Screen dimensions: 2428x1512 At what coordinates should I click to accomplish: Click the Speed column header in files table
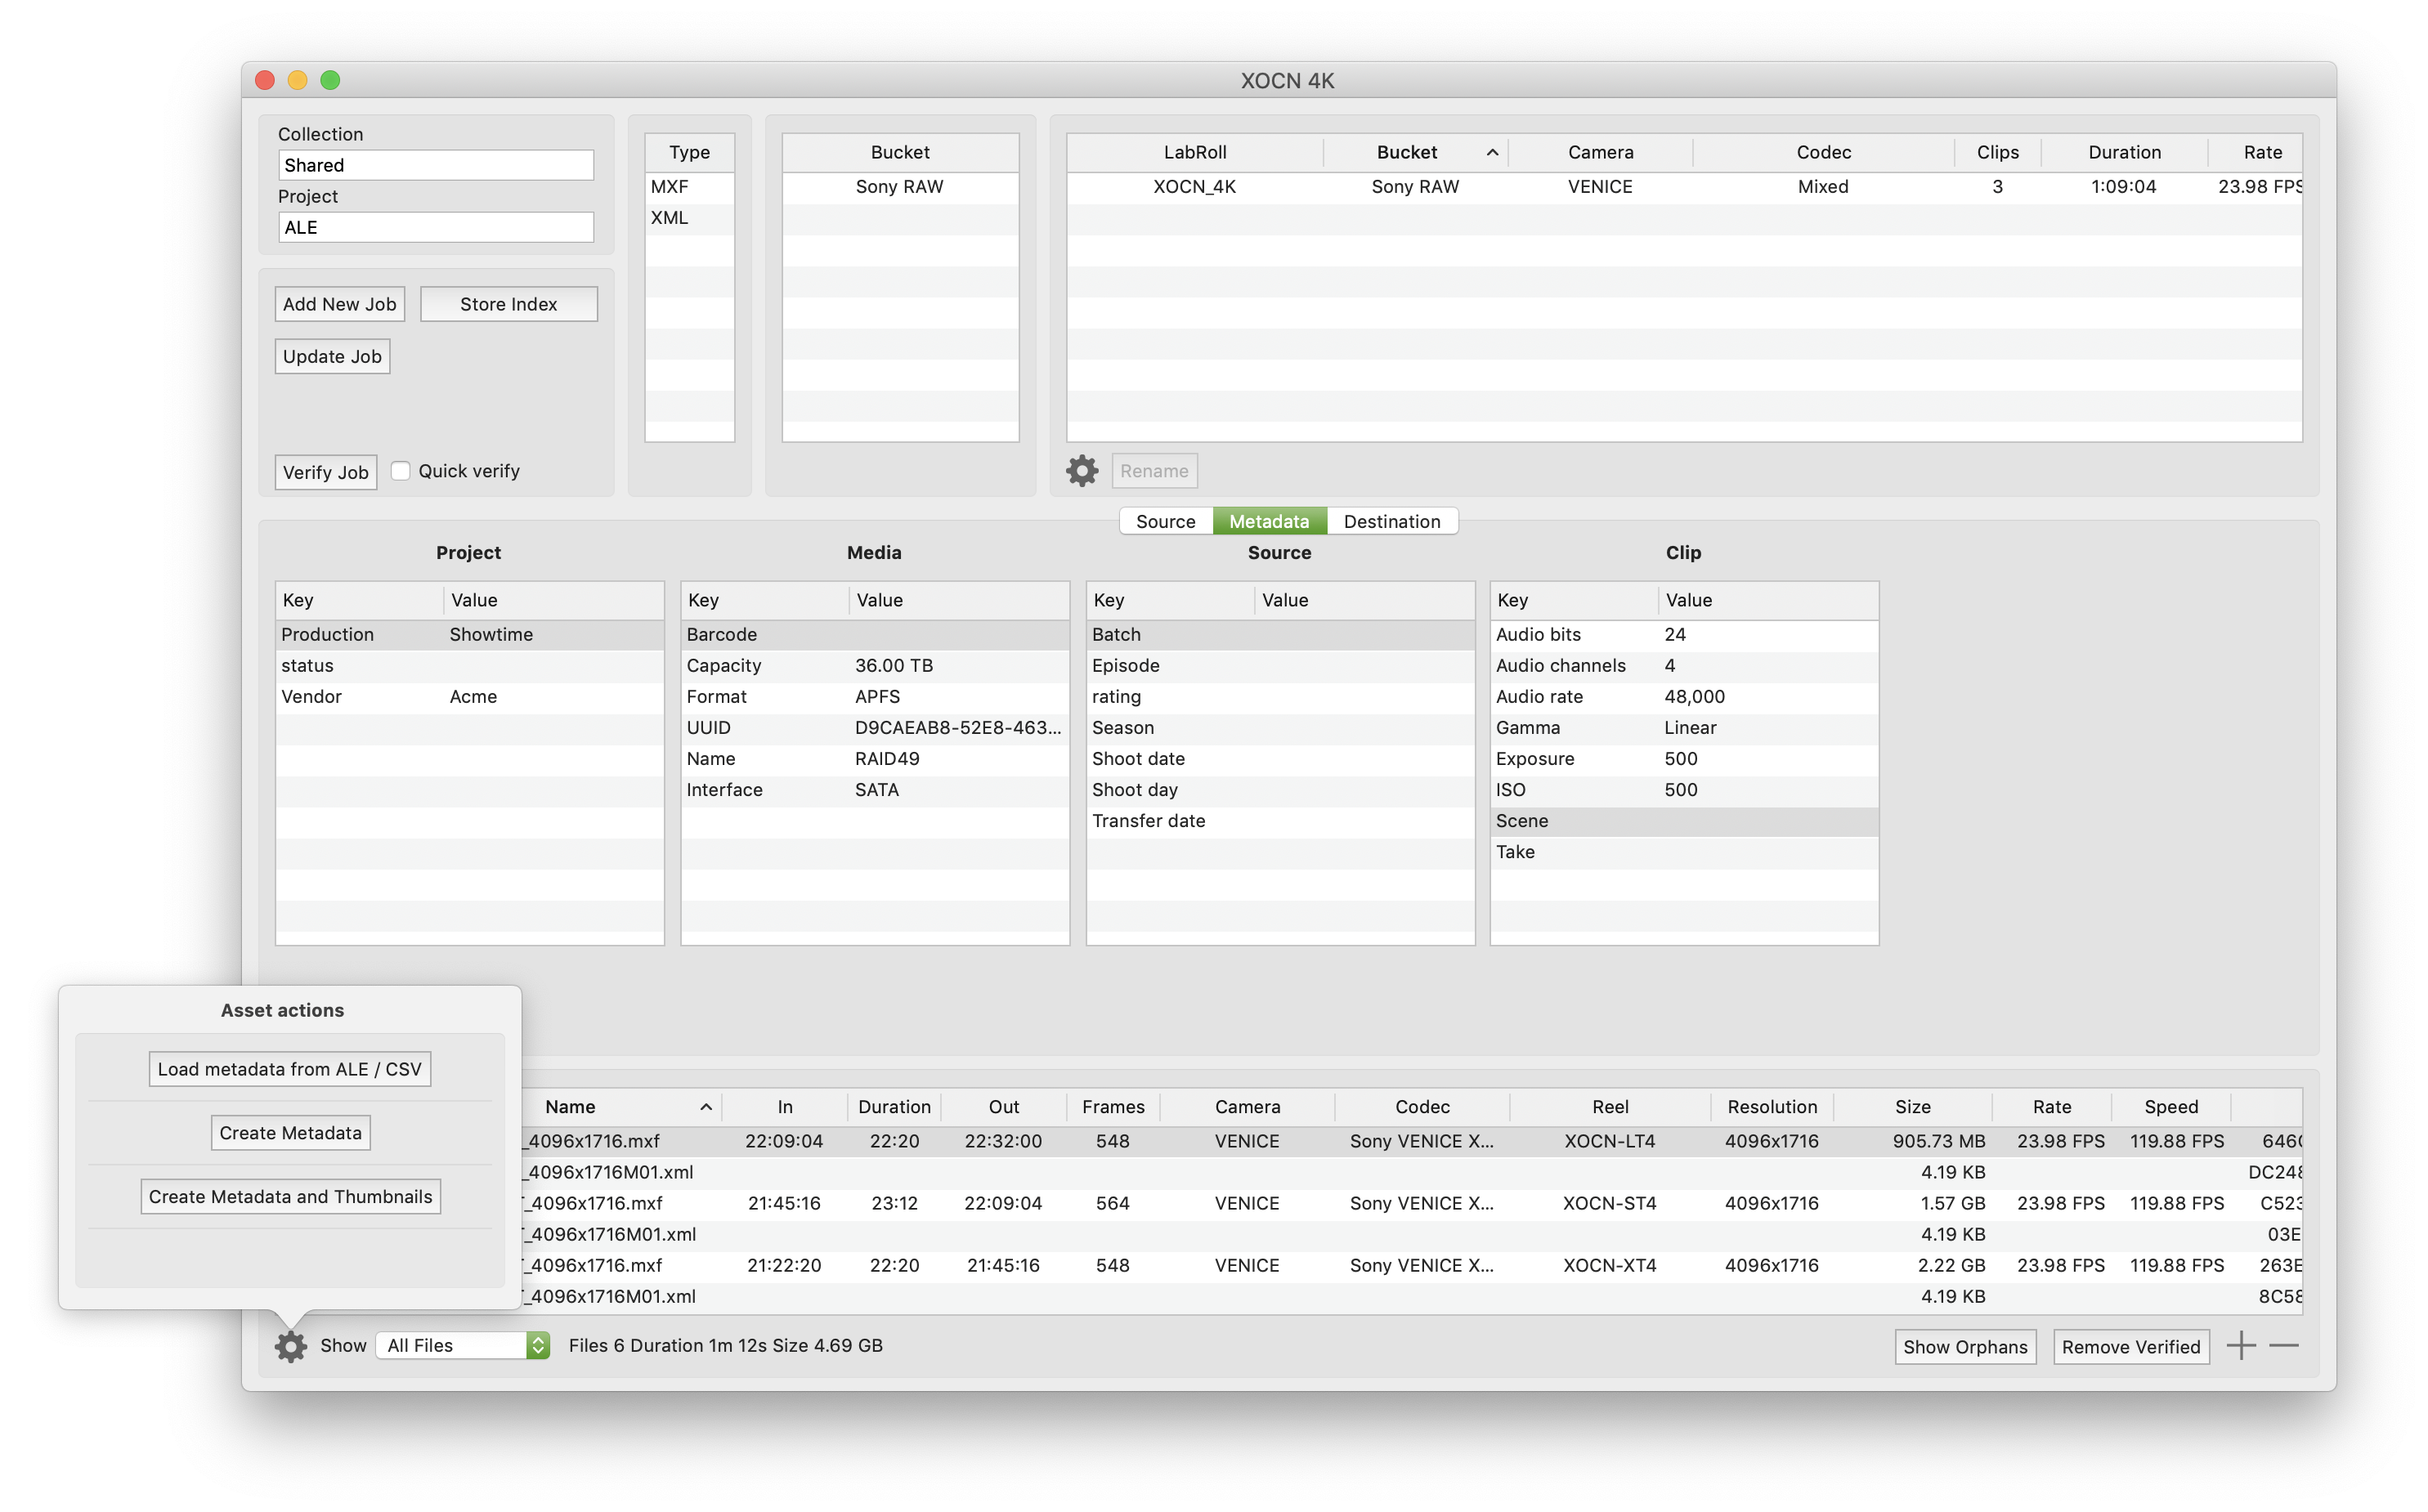tap(2171, 1107)
